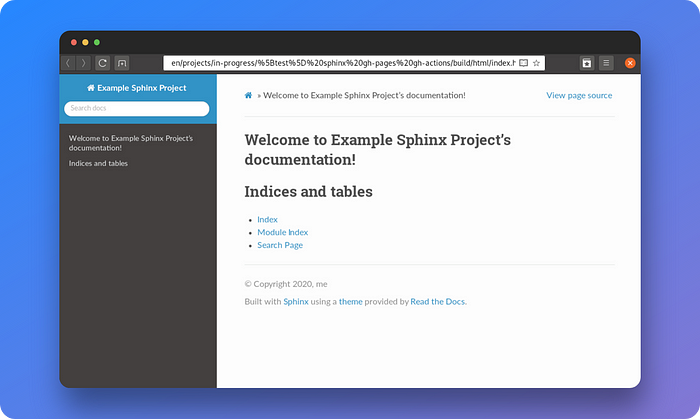Click the breadcrumb home icon

(x=248, y=95)
